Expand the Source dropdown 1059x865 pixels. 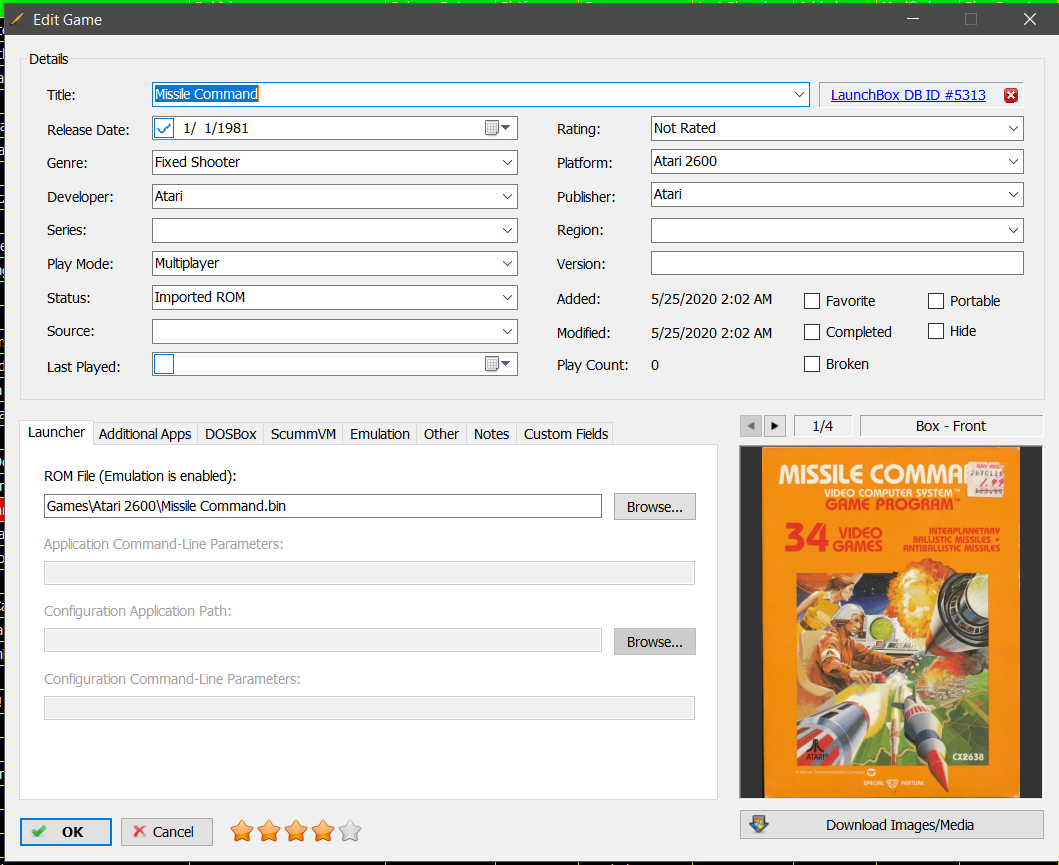(x=507, y=332)
